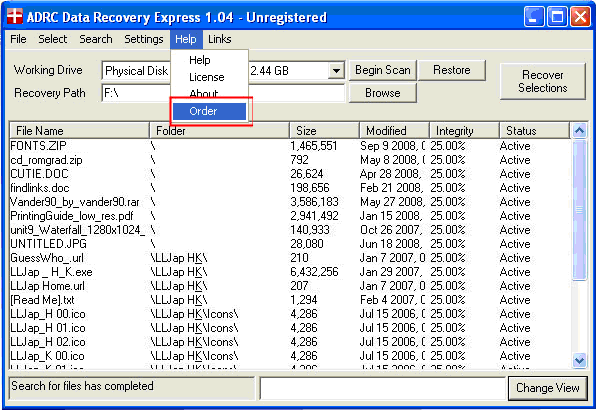
Task: Select the PrintingGuide_low_res.pdf file row
Action: 290,216
